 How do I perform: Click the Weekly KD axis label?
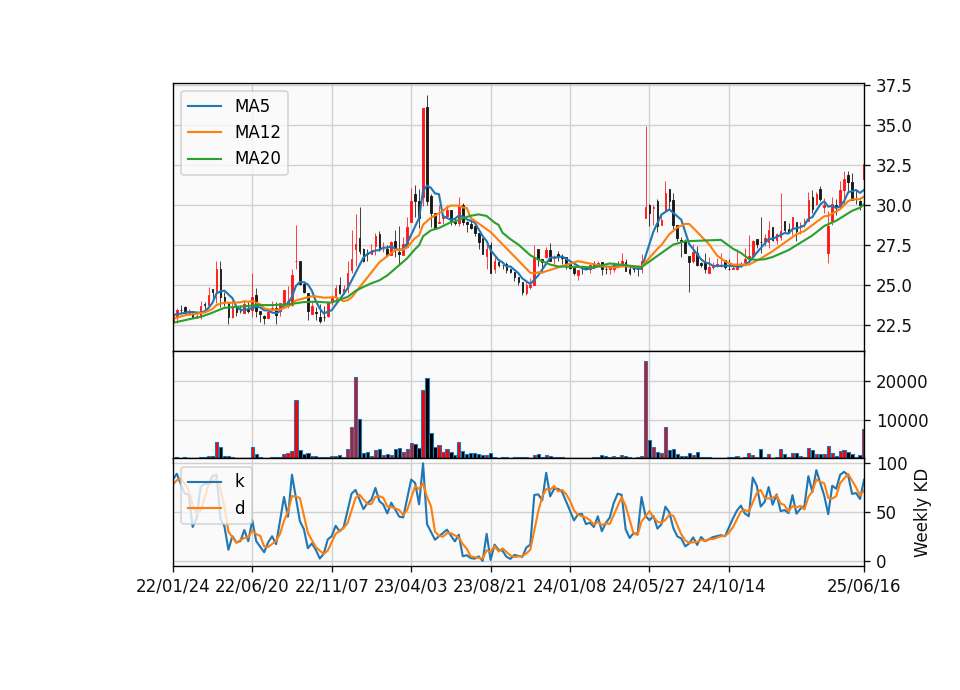921,514
